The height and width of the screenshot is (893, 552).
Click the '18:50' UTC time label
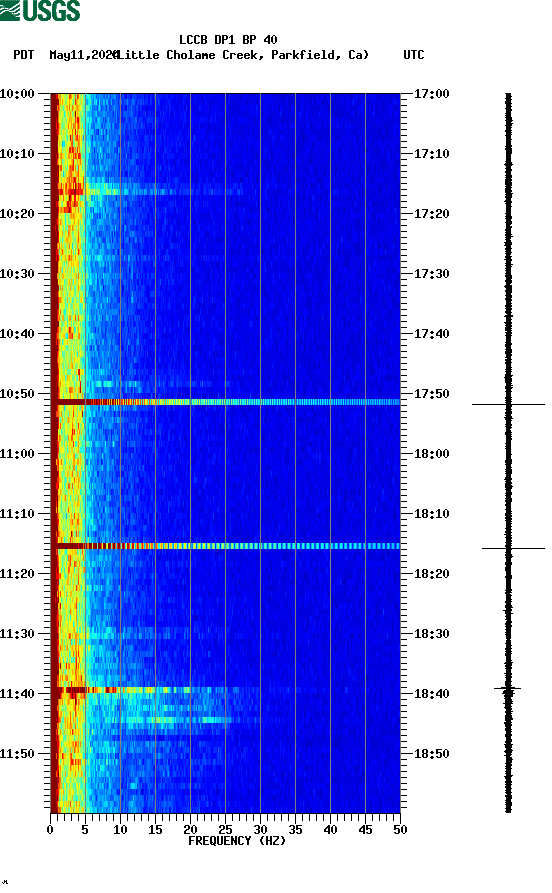(431, 753)
